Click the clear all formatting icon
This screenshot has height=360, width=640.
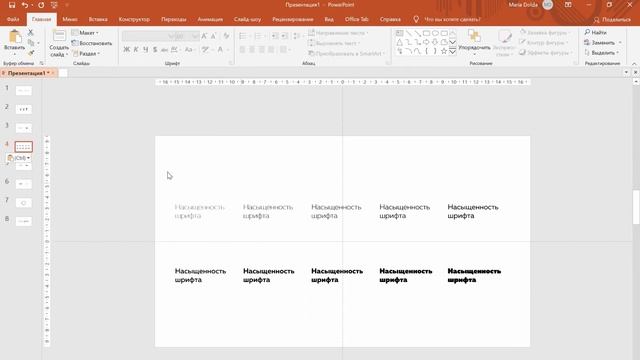coord(226,36)
